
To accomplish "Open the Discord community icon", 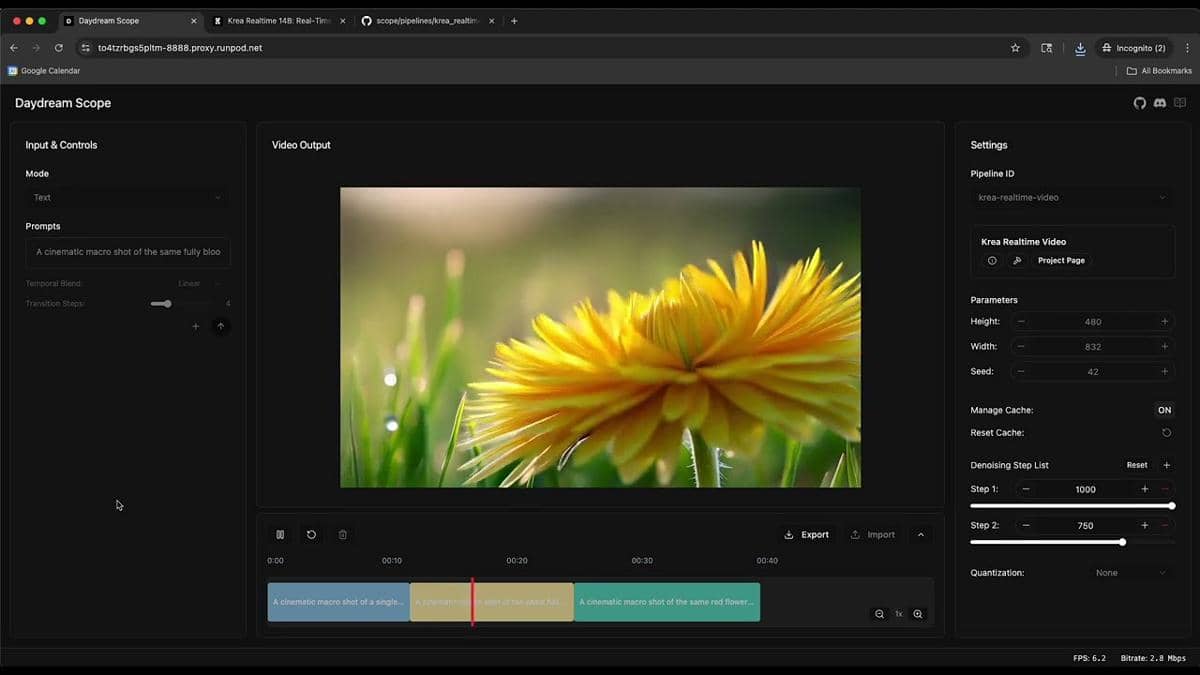I will click(x=1160, y=102).
